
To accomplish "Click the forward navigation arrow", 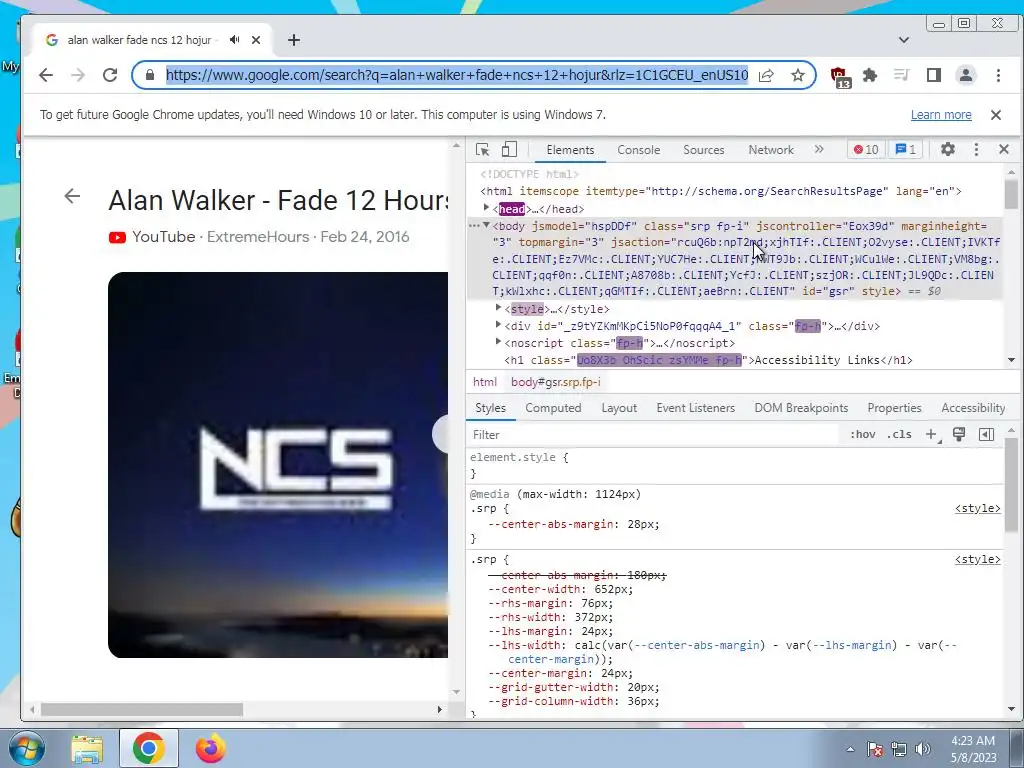I will pyautogui.click(x=78, y=75).
